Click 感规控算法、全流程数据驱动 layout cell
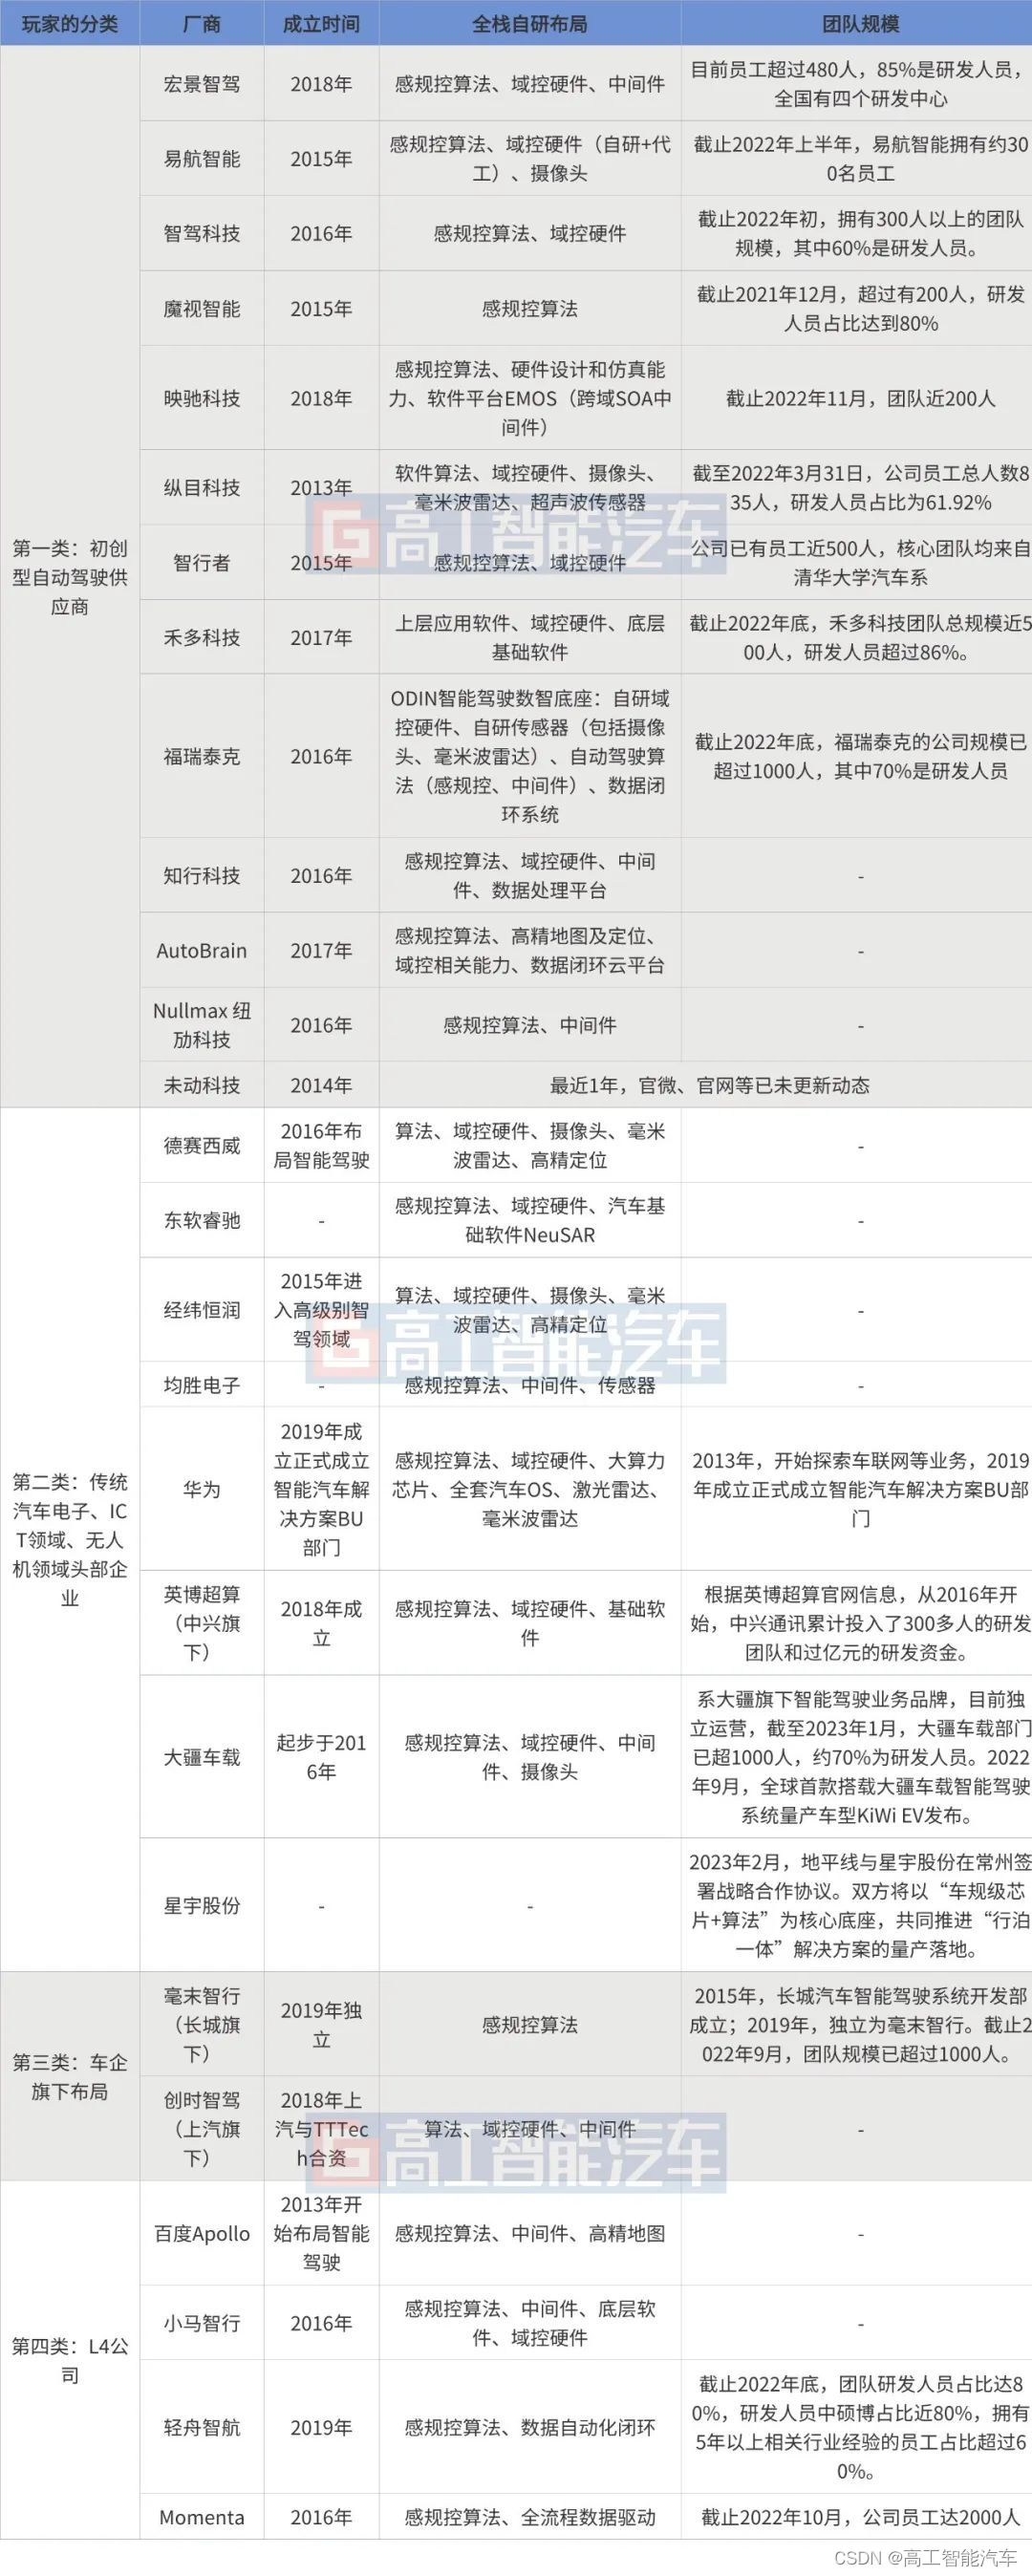This screenshot has height=2576, width=1032. tap(530, 2517)
